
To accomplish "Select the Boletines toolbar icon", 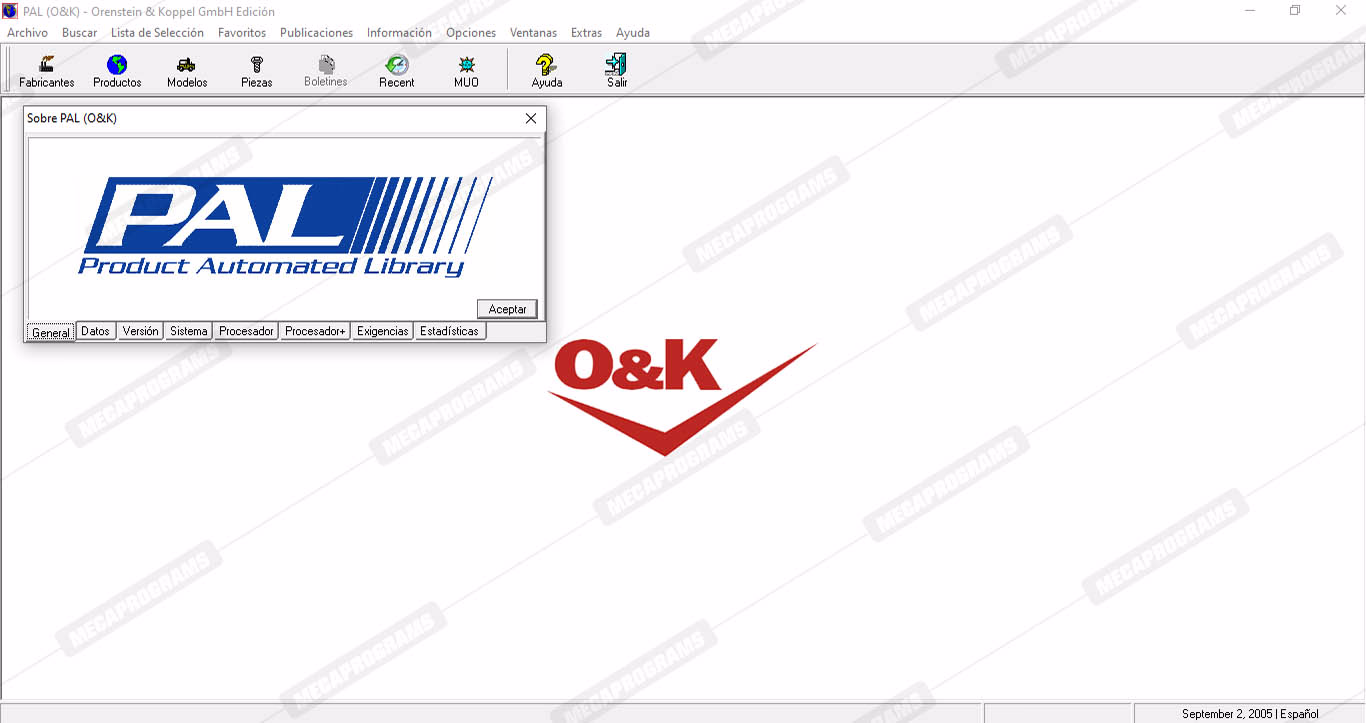I will [x=326, y=71].
